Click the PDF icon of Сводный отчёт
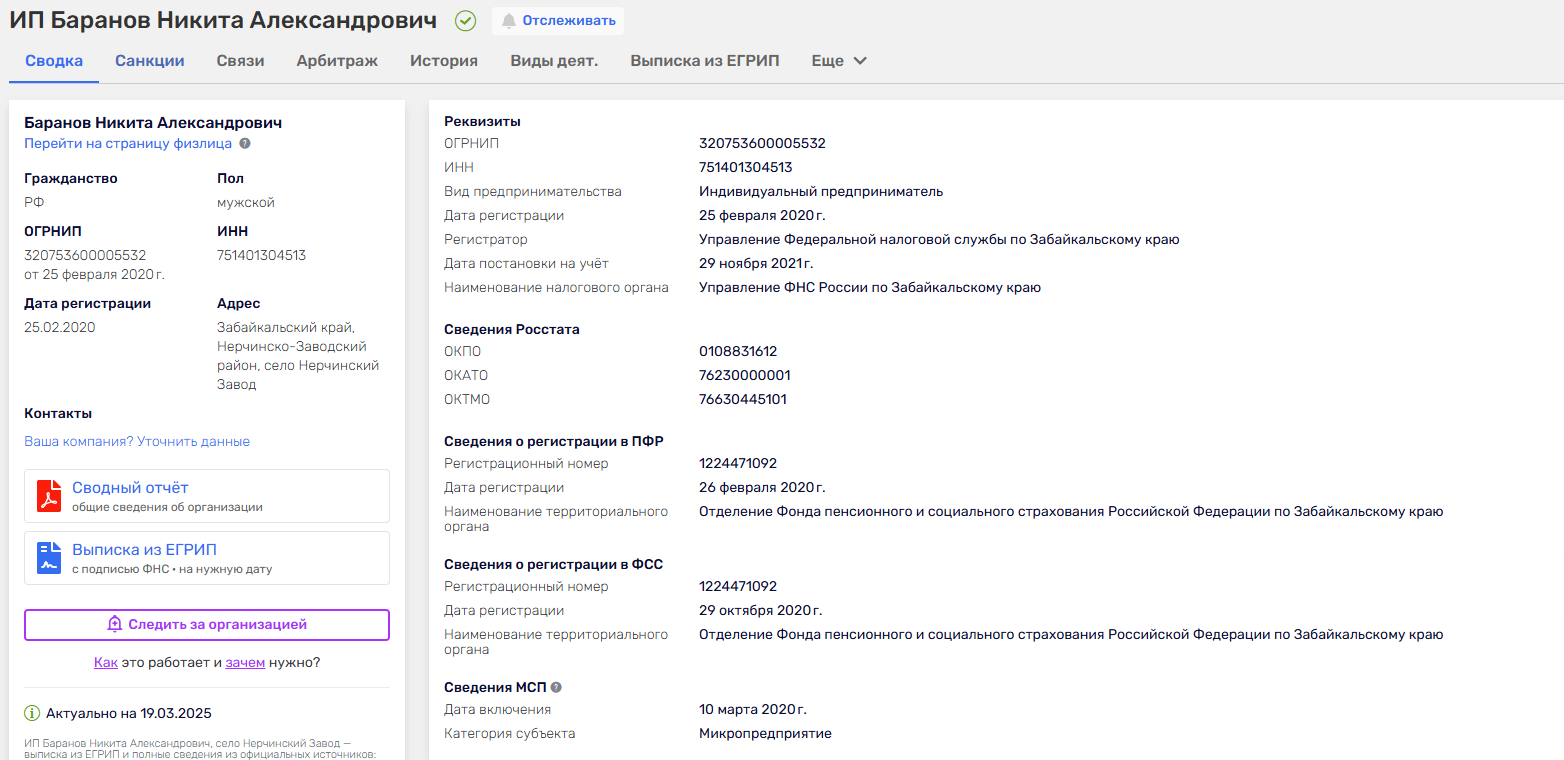This screenshot has height=760, width=1564. [x=49, y=496]
